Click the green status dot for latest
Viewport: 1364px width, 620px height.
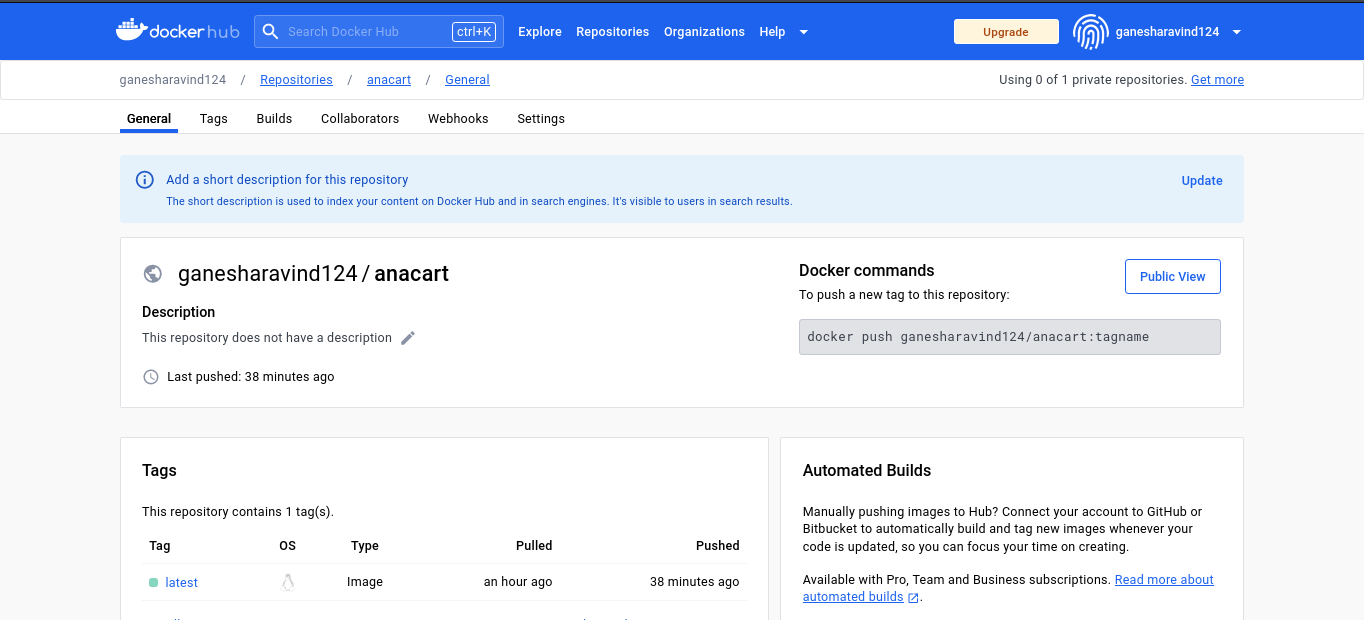click(153, 582)
